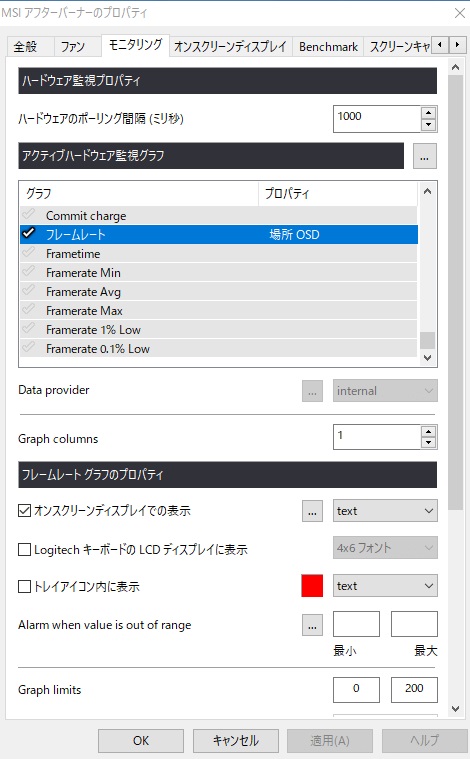Open the OSD display ellipsis settings button

[312, 511]
